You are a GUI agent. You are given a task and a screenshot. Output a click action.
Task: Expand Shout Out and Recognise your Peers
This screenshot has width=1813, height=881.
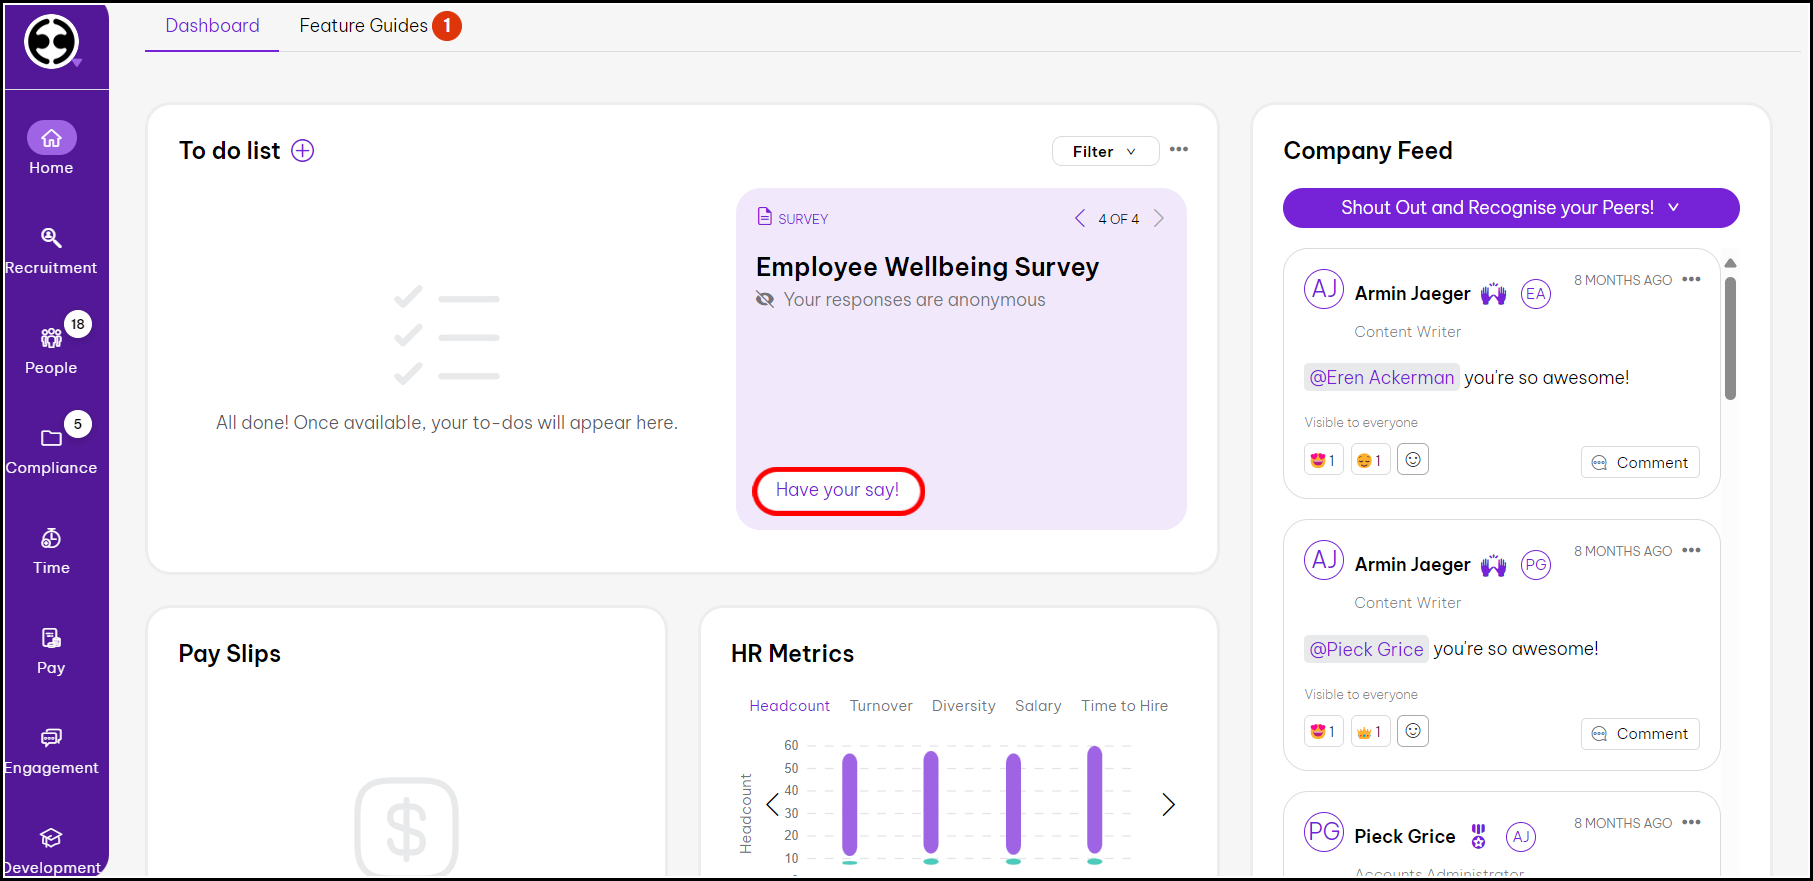[x=1510, y=208]
